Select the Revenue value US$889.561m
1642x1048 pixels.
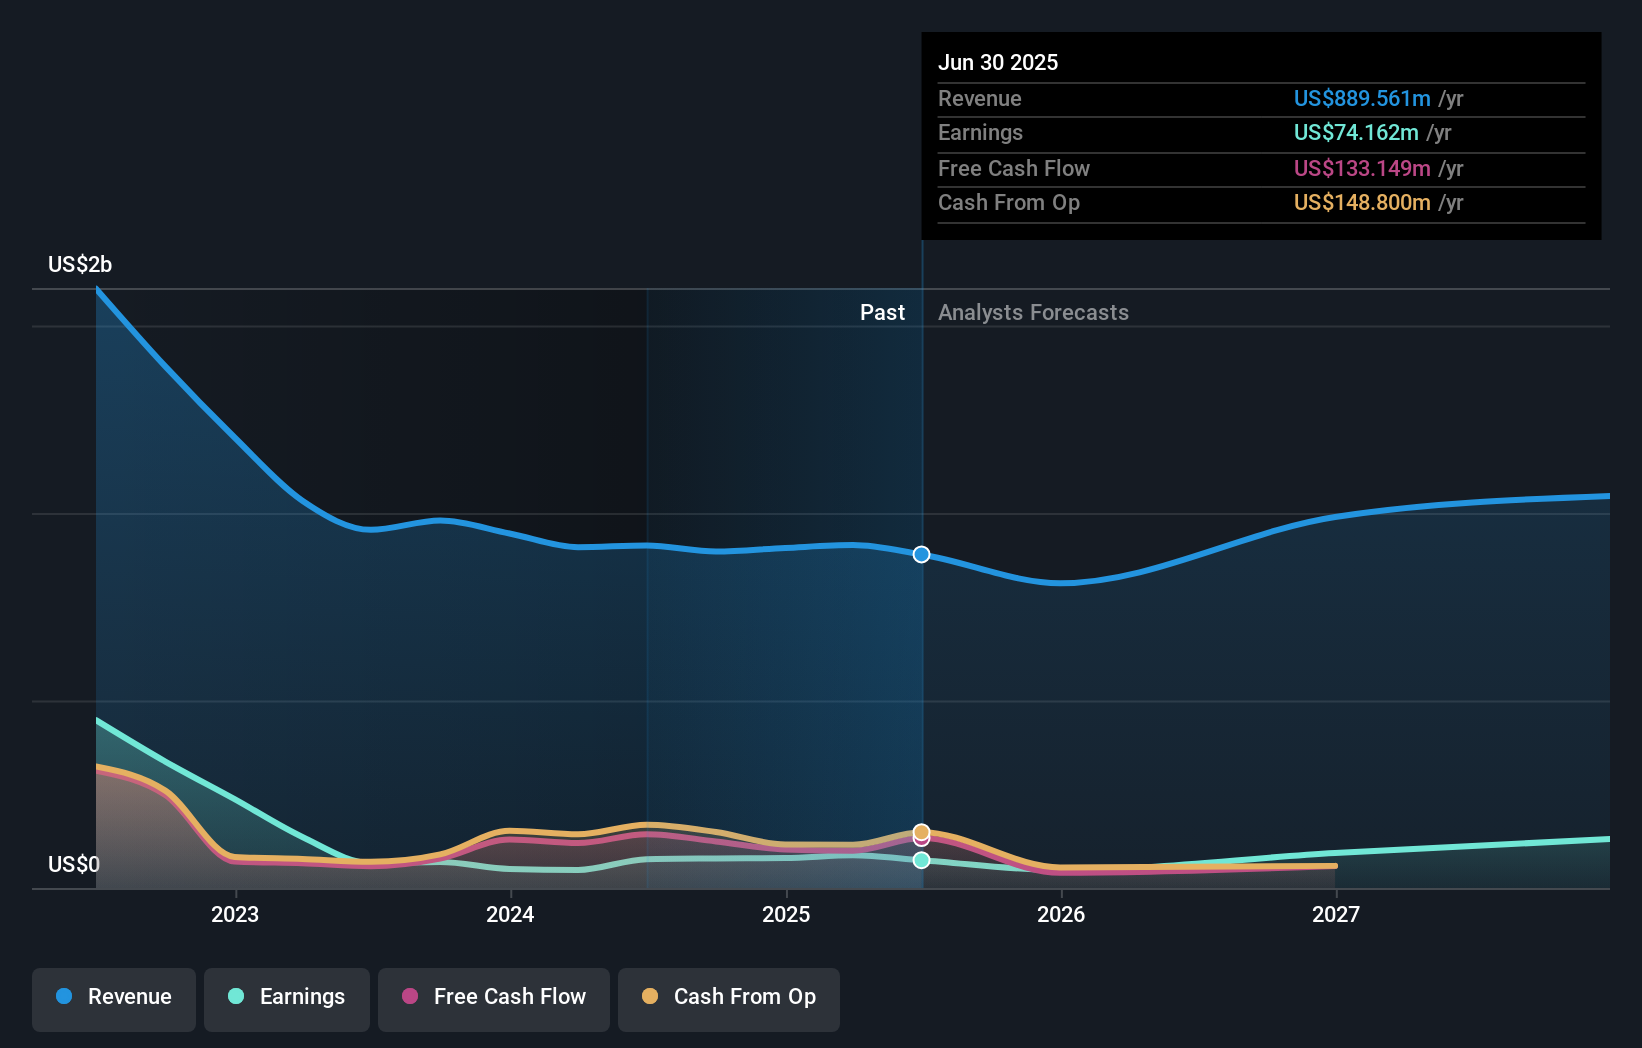(1361, 98)
